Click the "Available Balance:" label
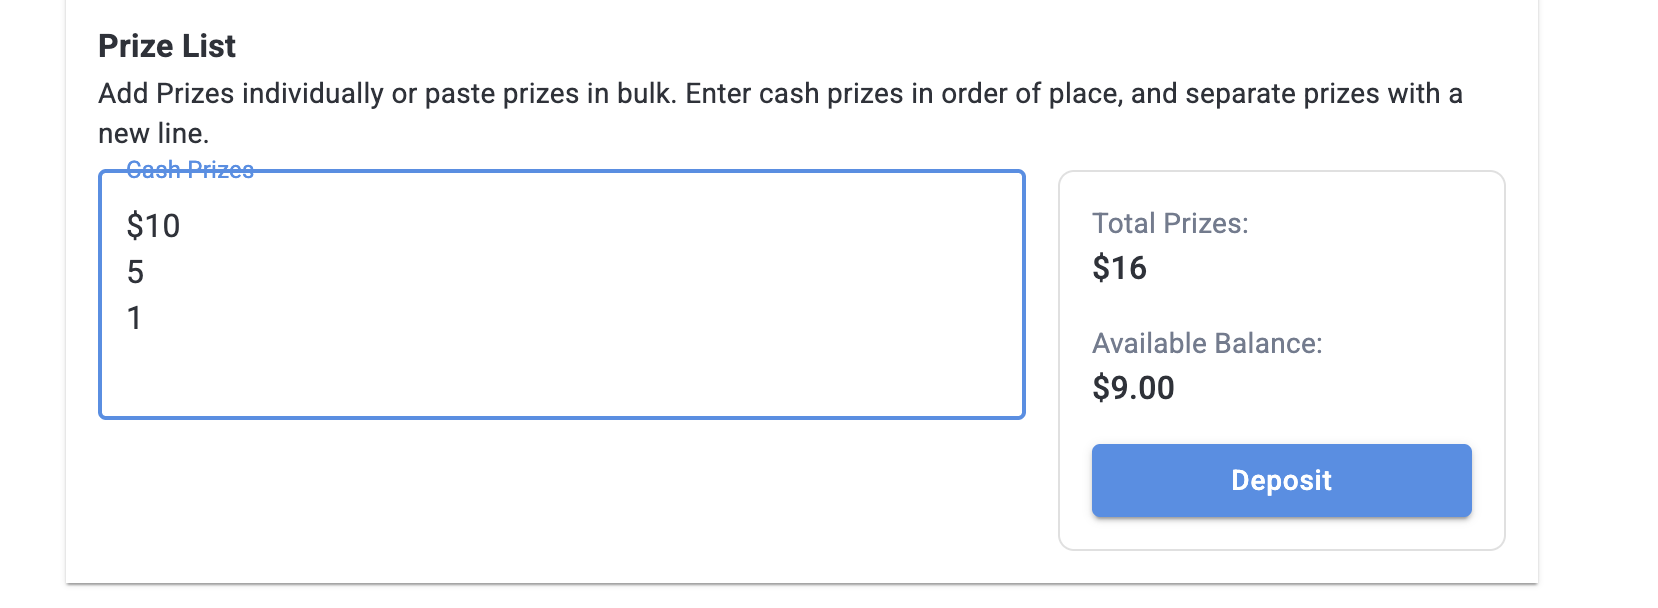1658x608 pixels. pos(1207,343)
